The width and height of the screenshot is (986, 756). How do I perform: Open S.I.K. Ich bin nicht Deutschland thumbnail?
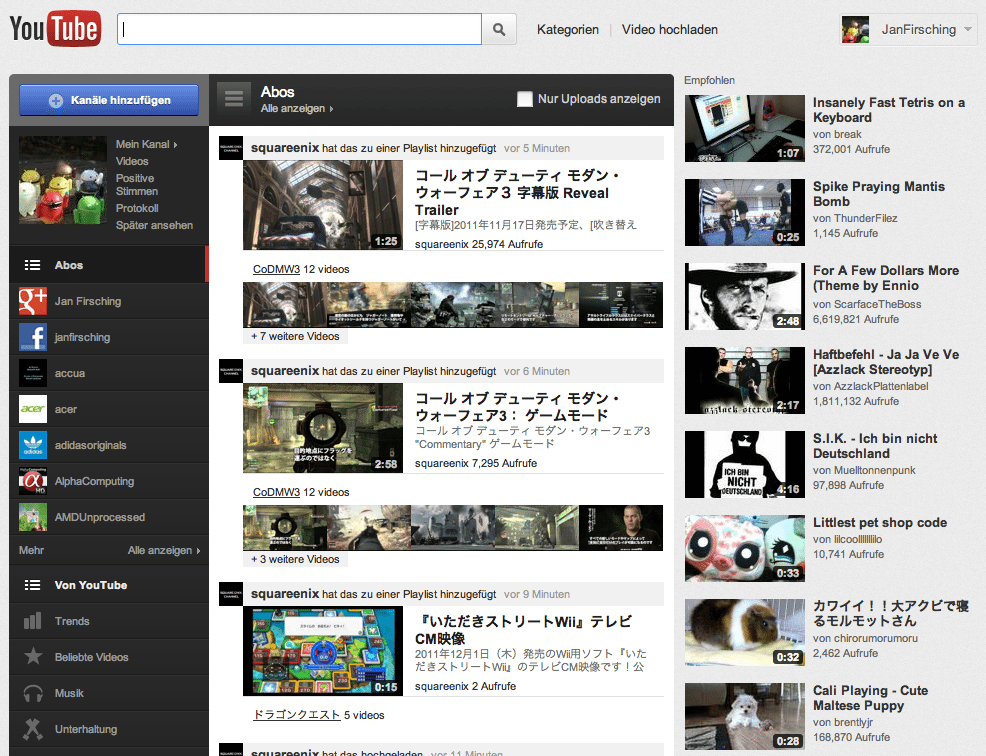point(745,464)
